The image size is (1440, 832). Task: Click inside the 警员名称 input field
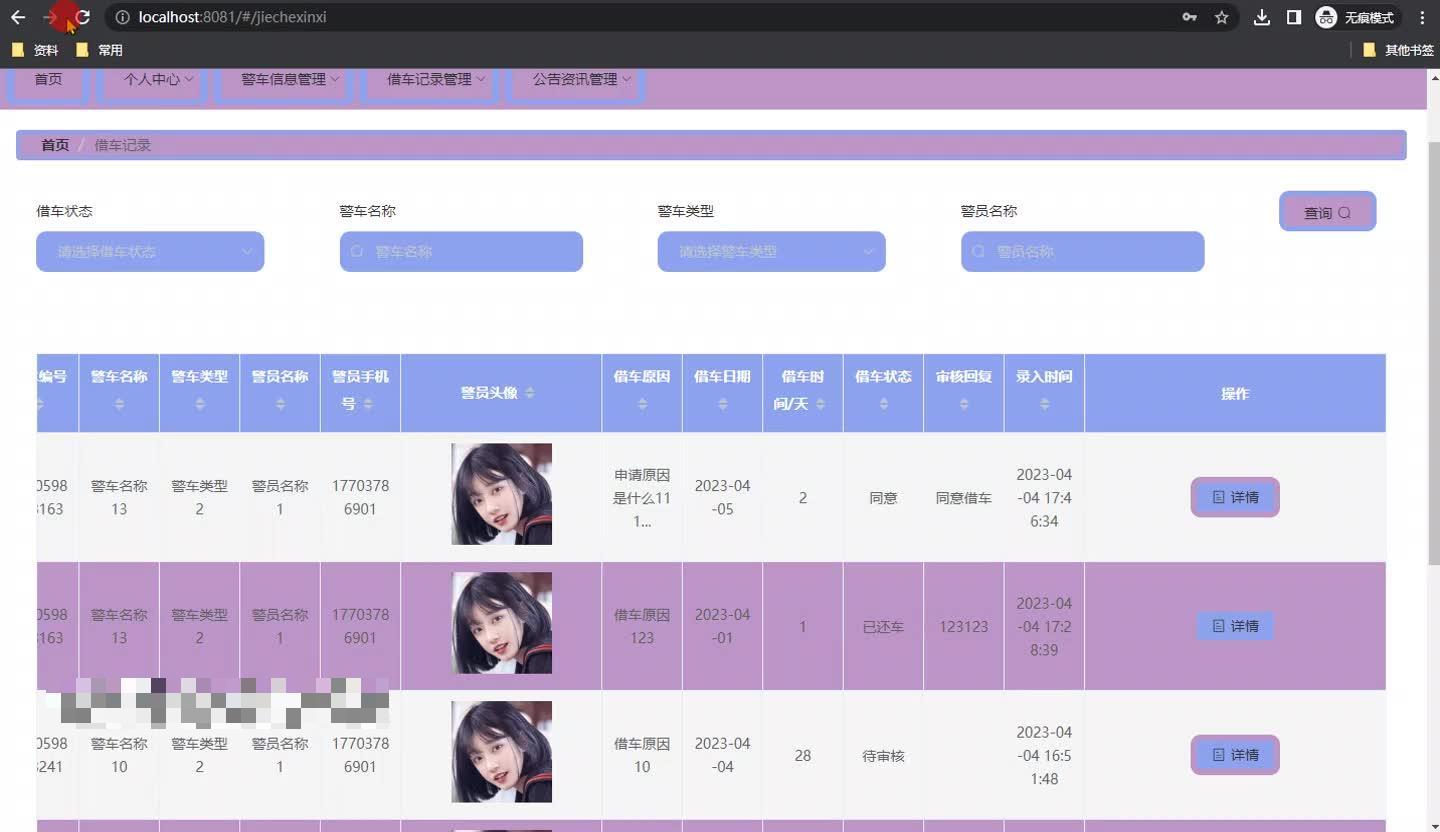tap(1082, 251)
